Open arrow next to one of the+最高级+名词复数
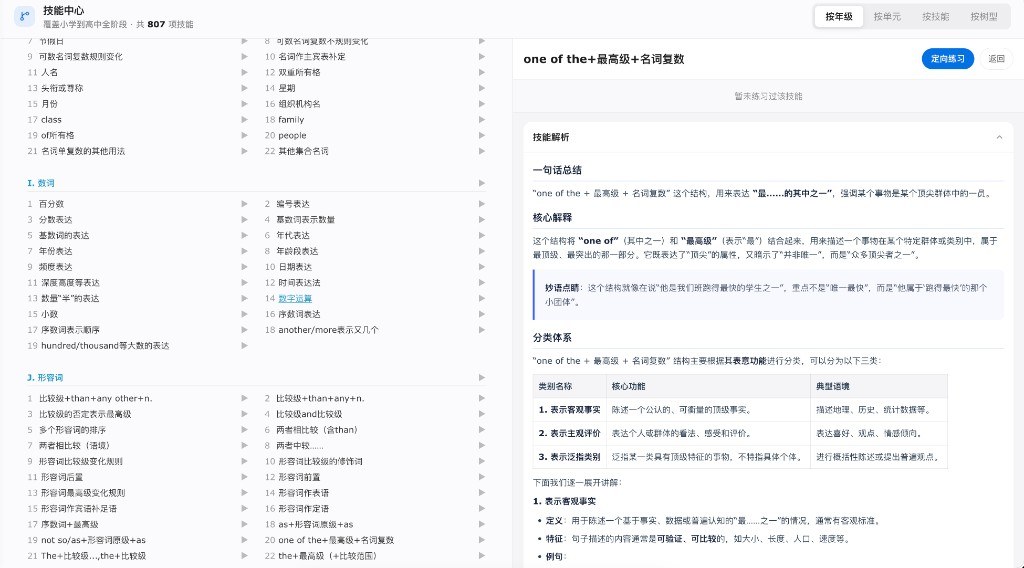 (x=482, y=540)
